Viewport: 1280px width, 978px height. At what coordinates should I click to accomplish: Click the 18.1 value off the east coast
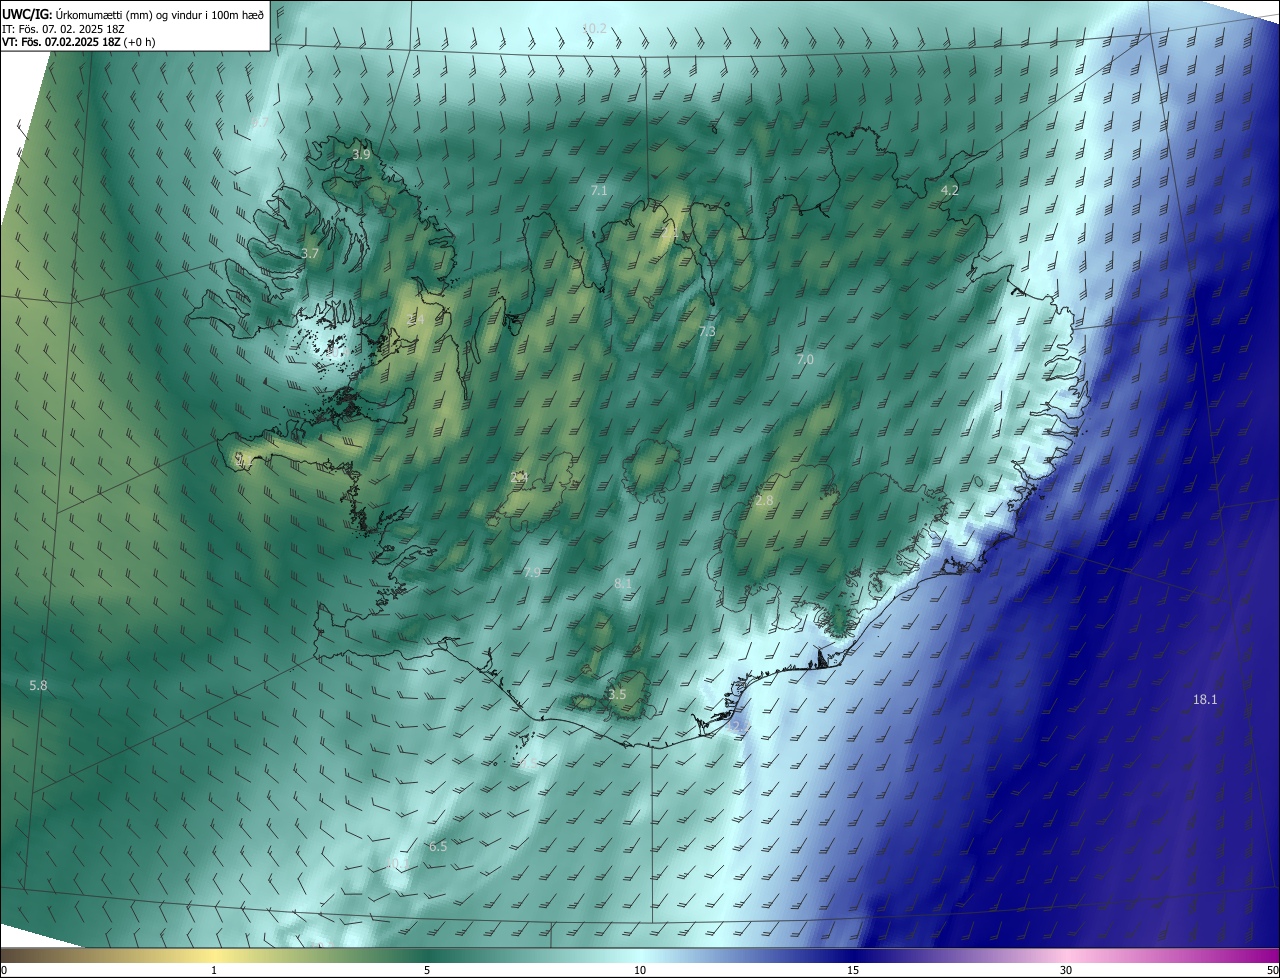1205,699
